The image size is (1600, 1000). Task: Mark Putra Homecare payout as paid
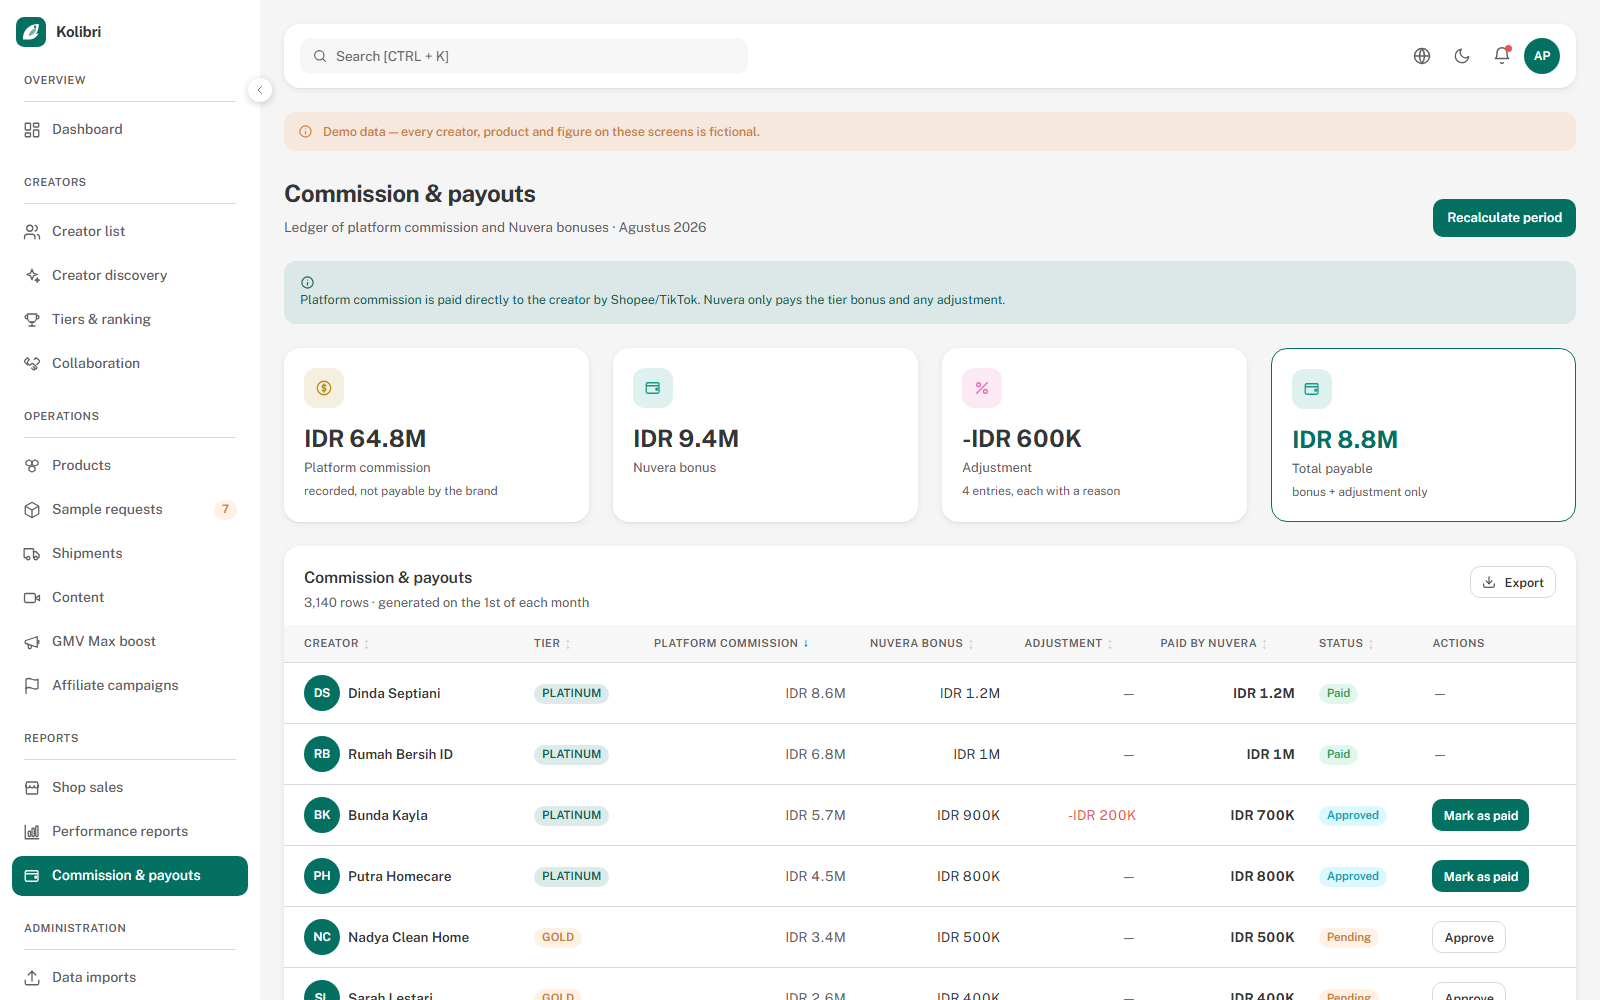pyautogui.click(x=1480, y=877)
